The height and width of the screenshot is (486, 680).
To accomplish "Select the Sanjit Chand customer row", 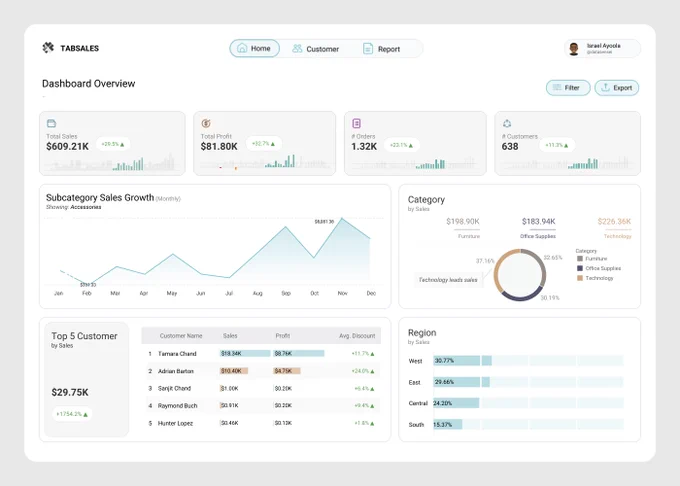I will [x=261, y=388].
